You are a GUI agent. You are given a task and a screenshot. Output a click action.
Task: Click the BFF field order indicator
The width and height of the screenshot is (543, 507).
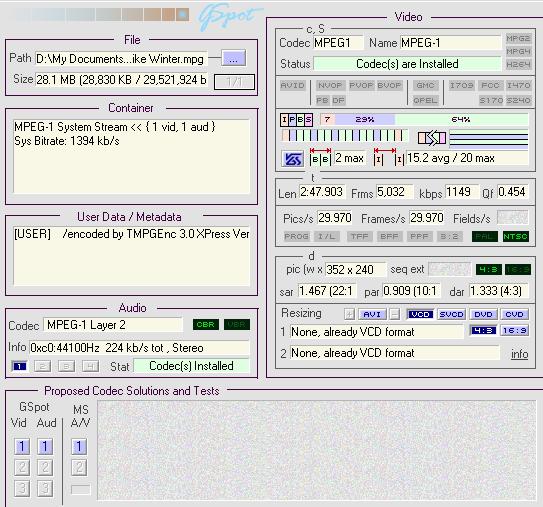tap(389, 237)
